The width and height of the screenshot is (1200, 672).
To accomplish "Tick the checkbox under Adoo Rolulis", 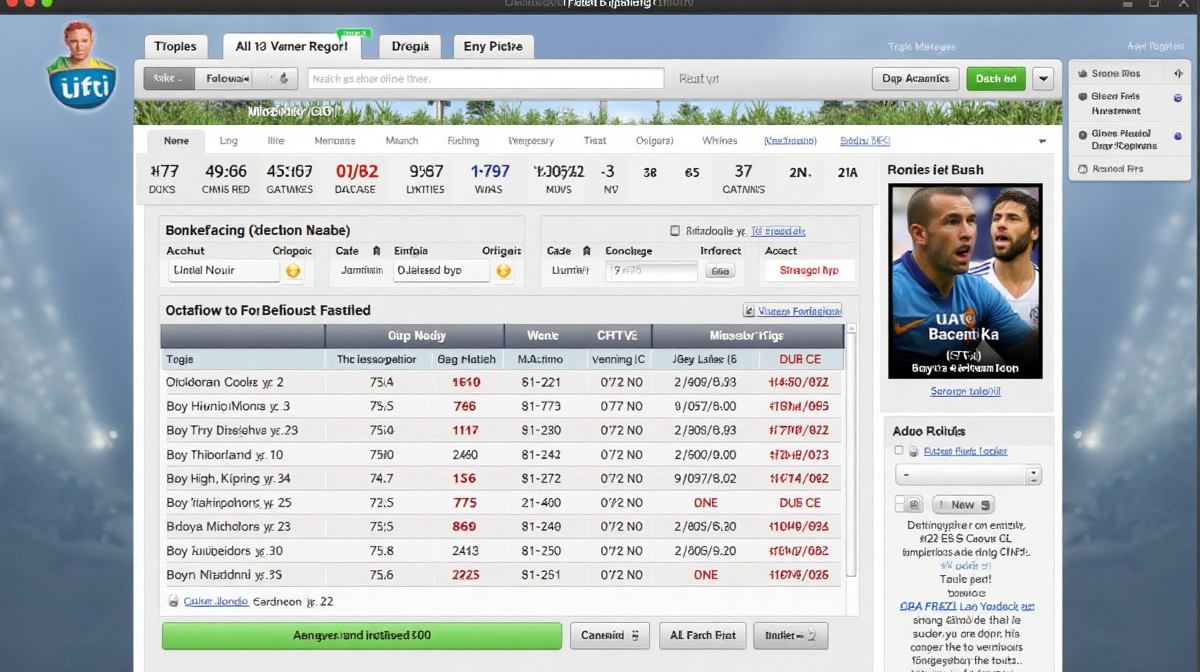I will [899, 451].
